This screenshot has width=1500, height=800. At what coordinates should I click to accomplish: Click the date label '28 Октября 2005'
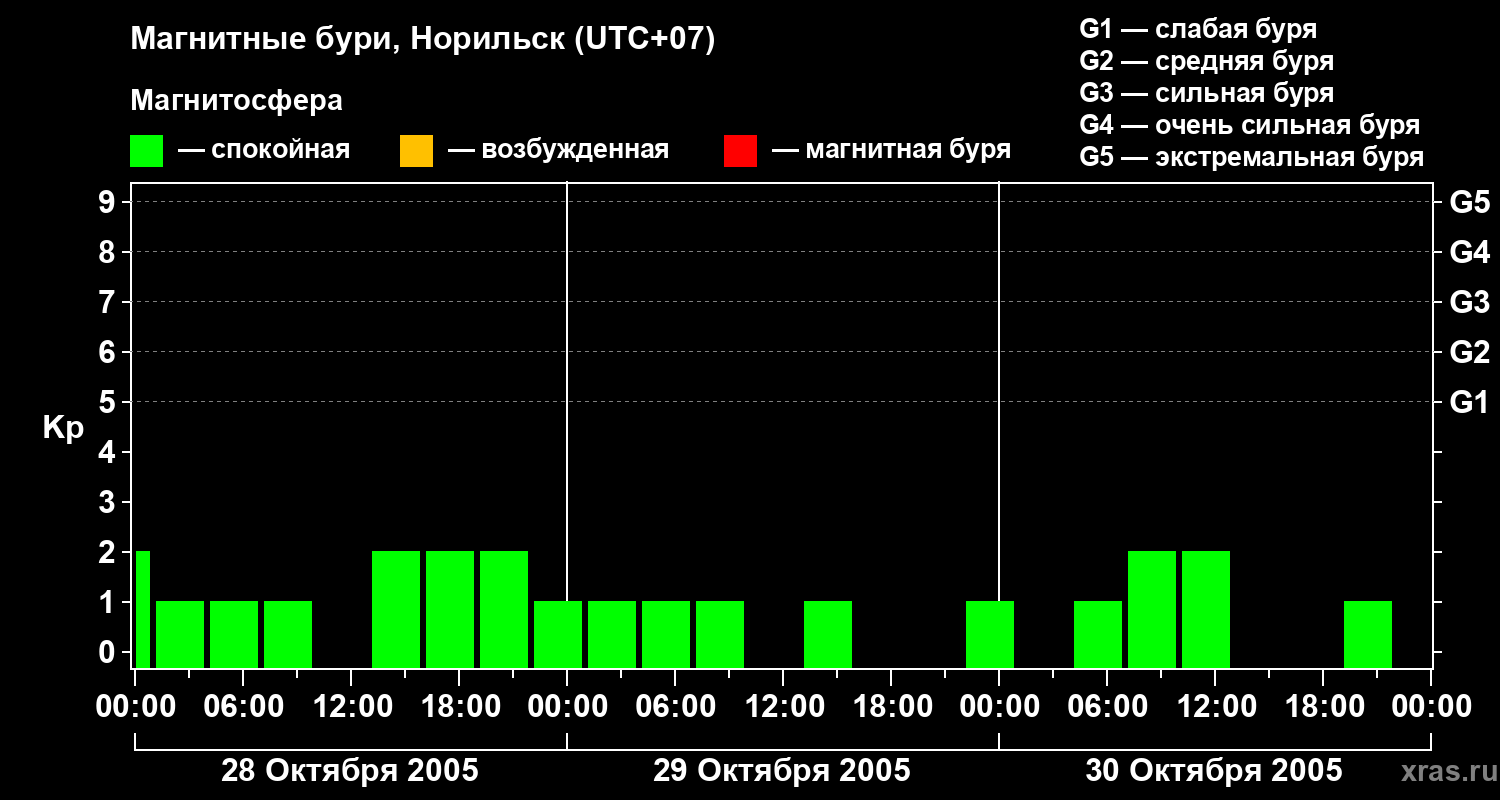(x=350, y=771)
